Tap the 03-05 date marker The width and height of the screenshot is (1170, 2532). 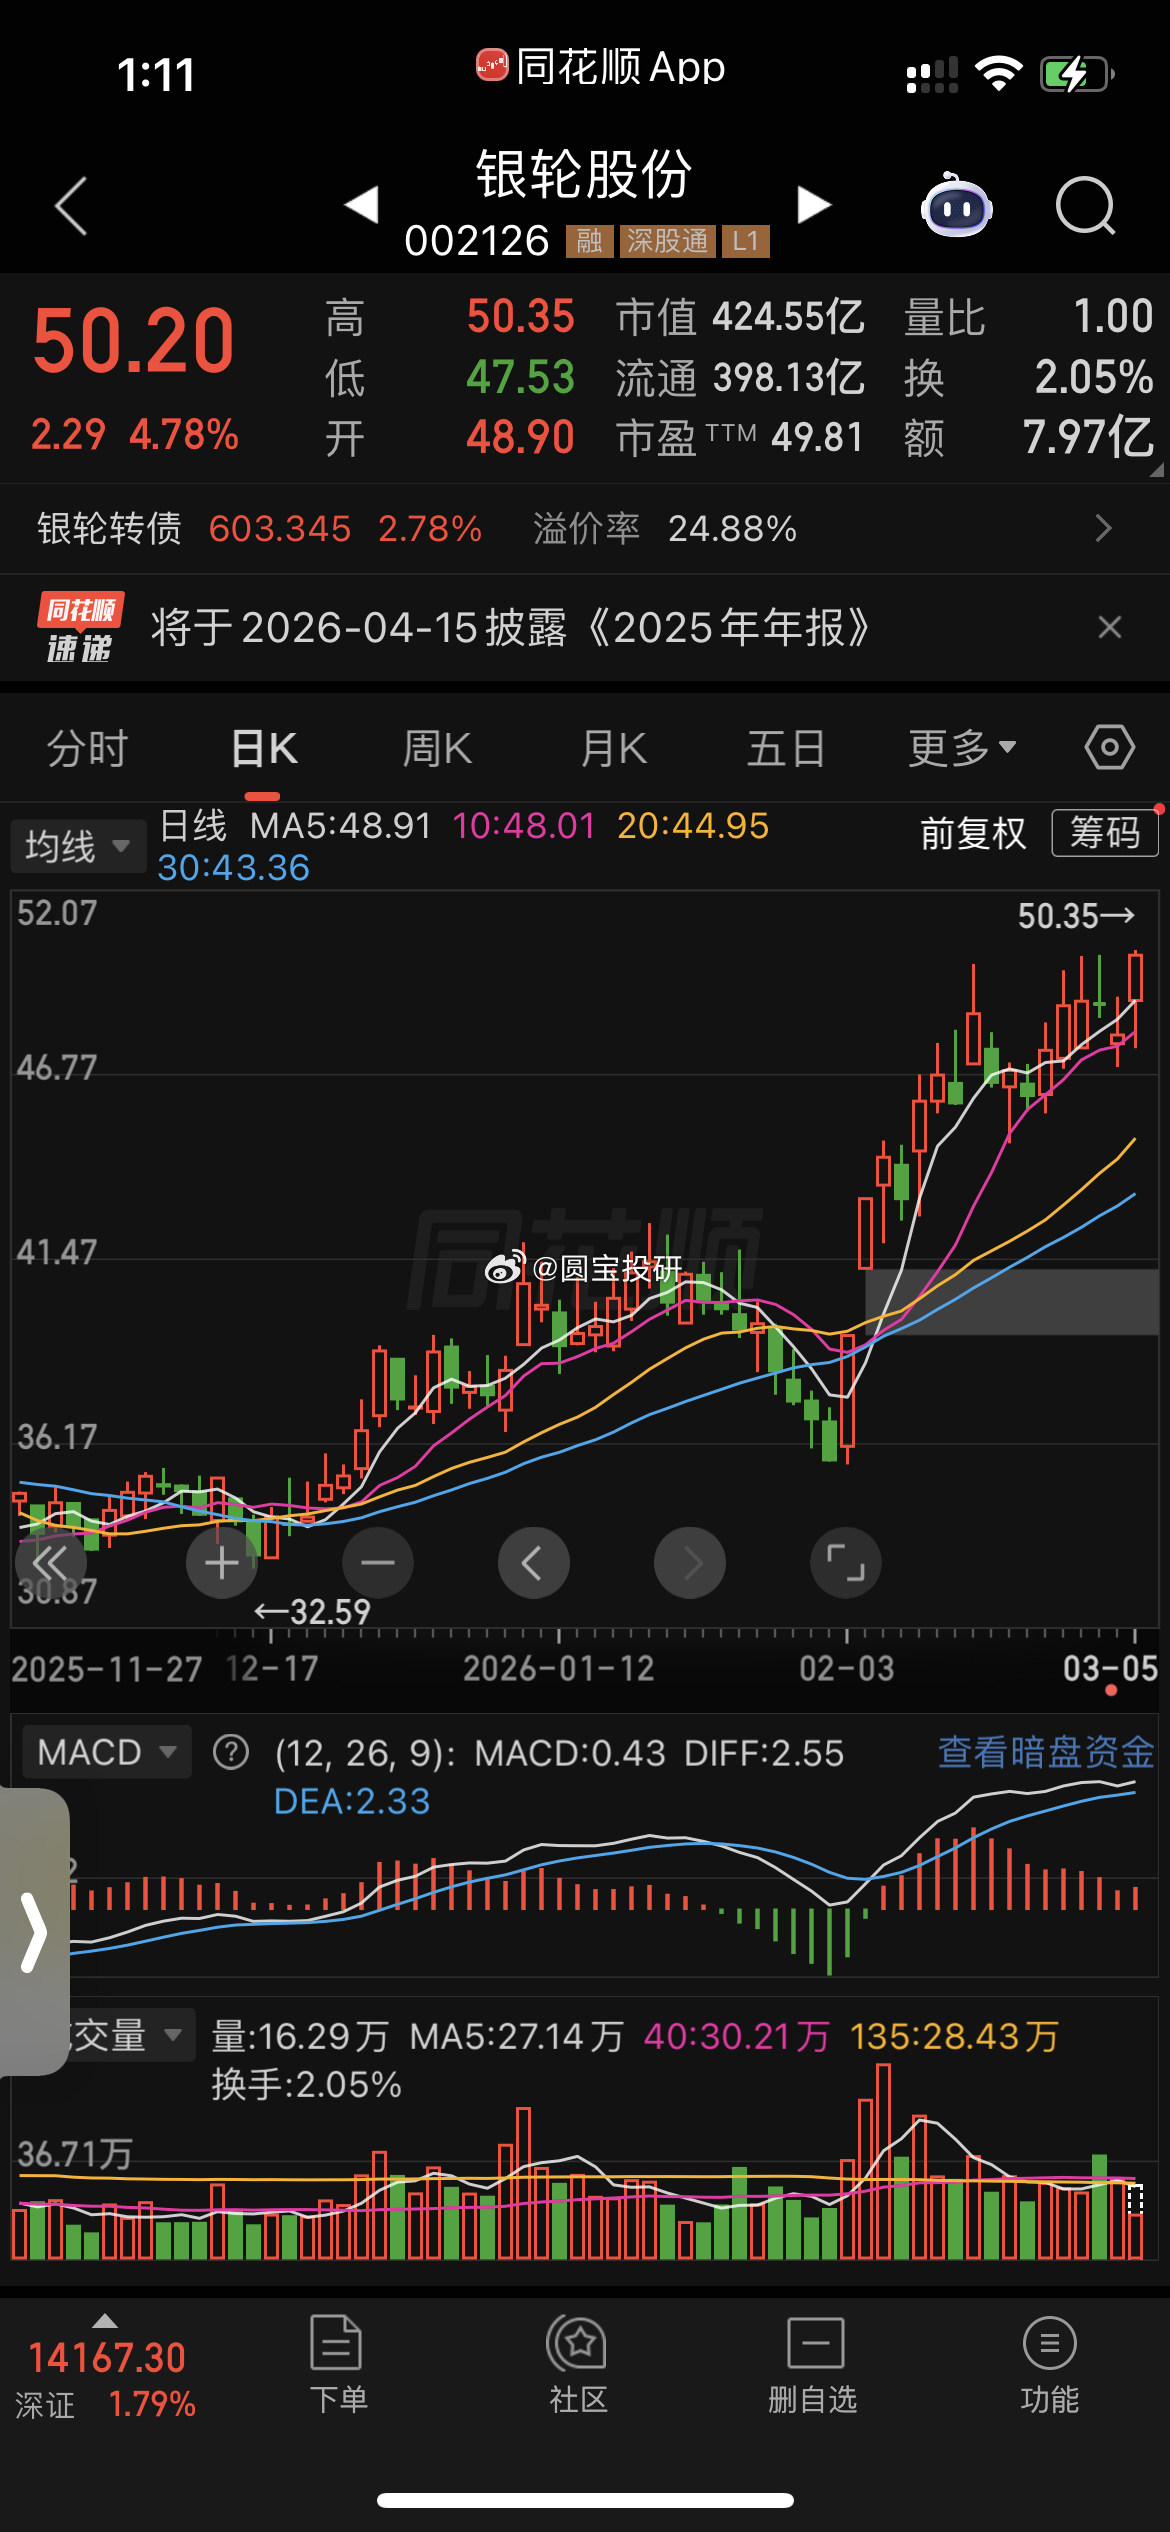pyautogui.click(x=1110, y=1668)
